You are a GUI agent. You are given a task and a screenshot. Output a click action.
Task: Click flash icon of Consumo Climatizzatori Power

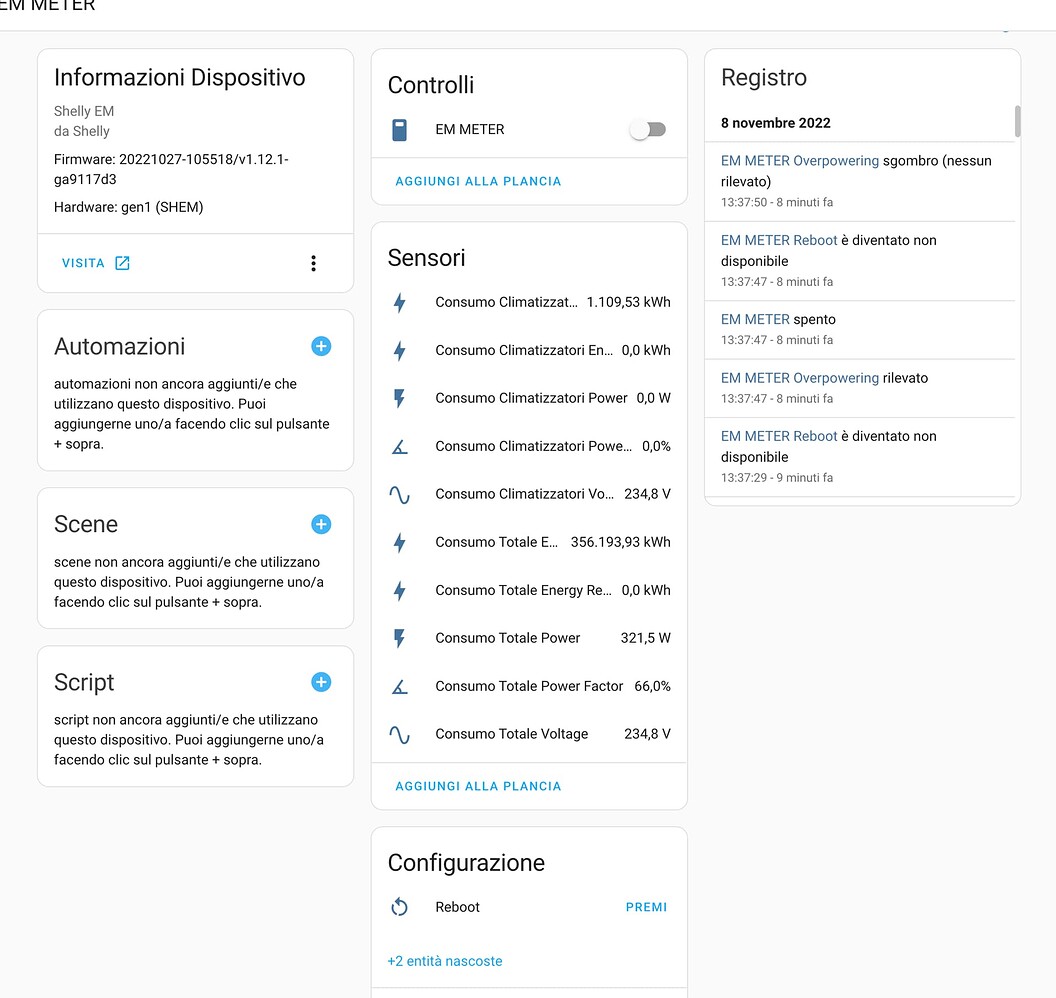(x=399, y=398)
